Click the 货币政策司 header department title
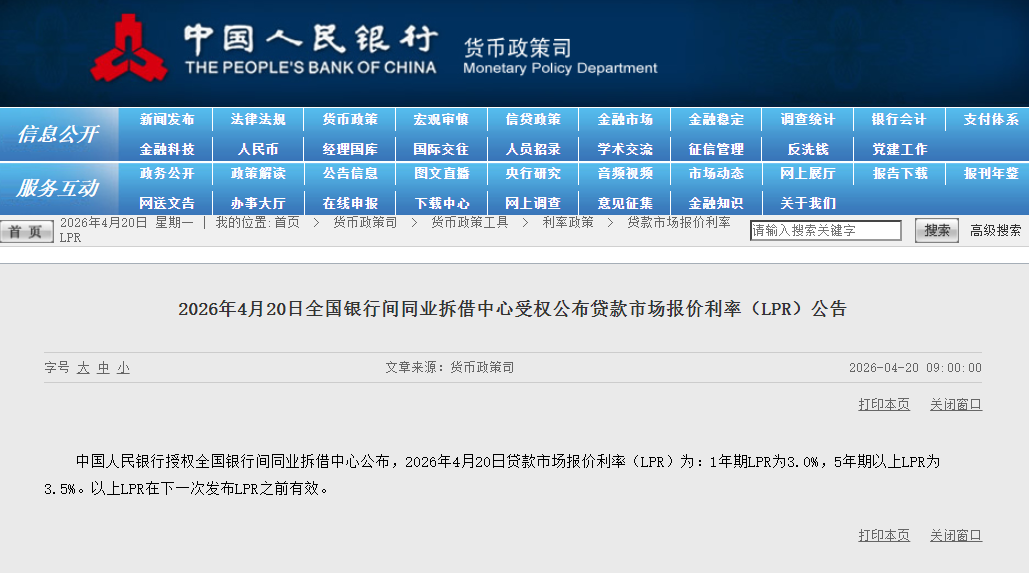Viewport: 1029px width, 573px height. point(518,48)
